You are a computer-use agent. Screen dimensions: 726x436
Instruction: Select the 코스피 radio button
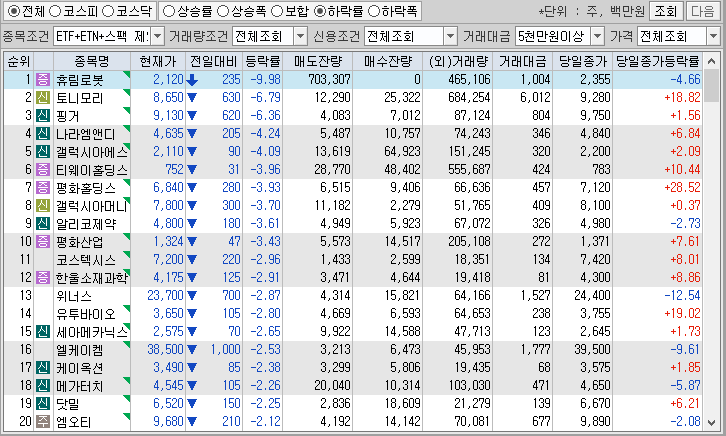pyautogui.click(x=55, y=11)
